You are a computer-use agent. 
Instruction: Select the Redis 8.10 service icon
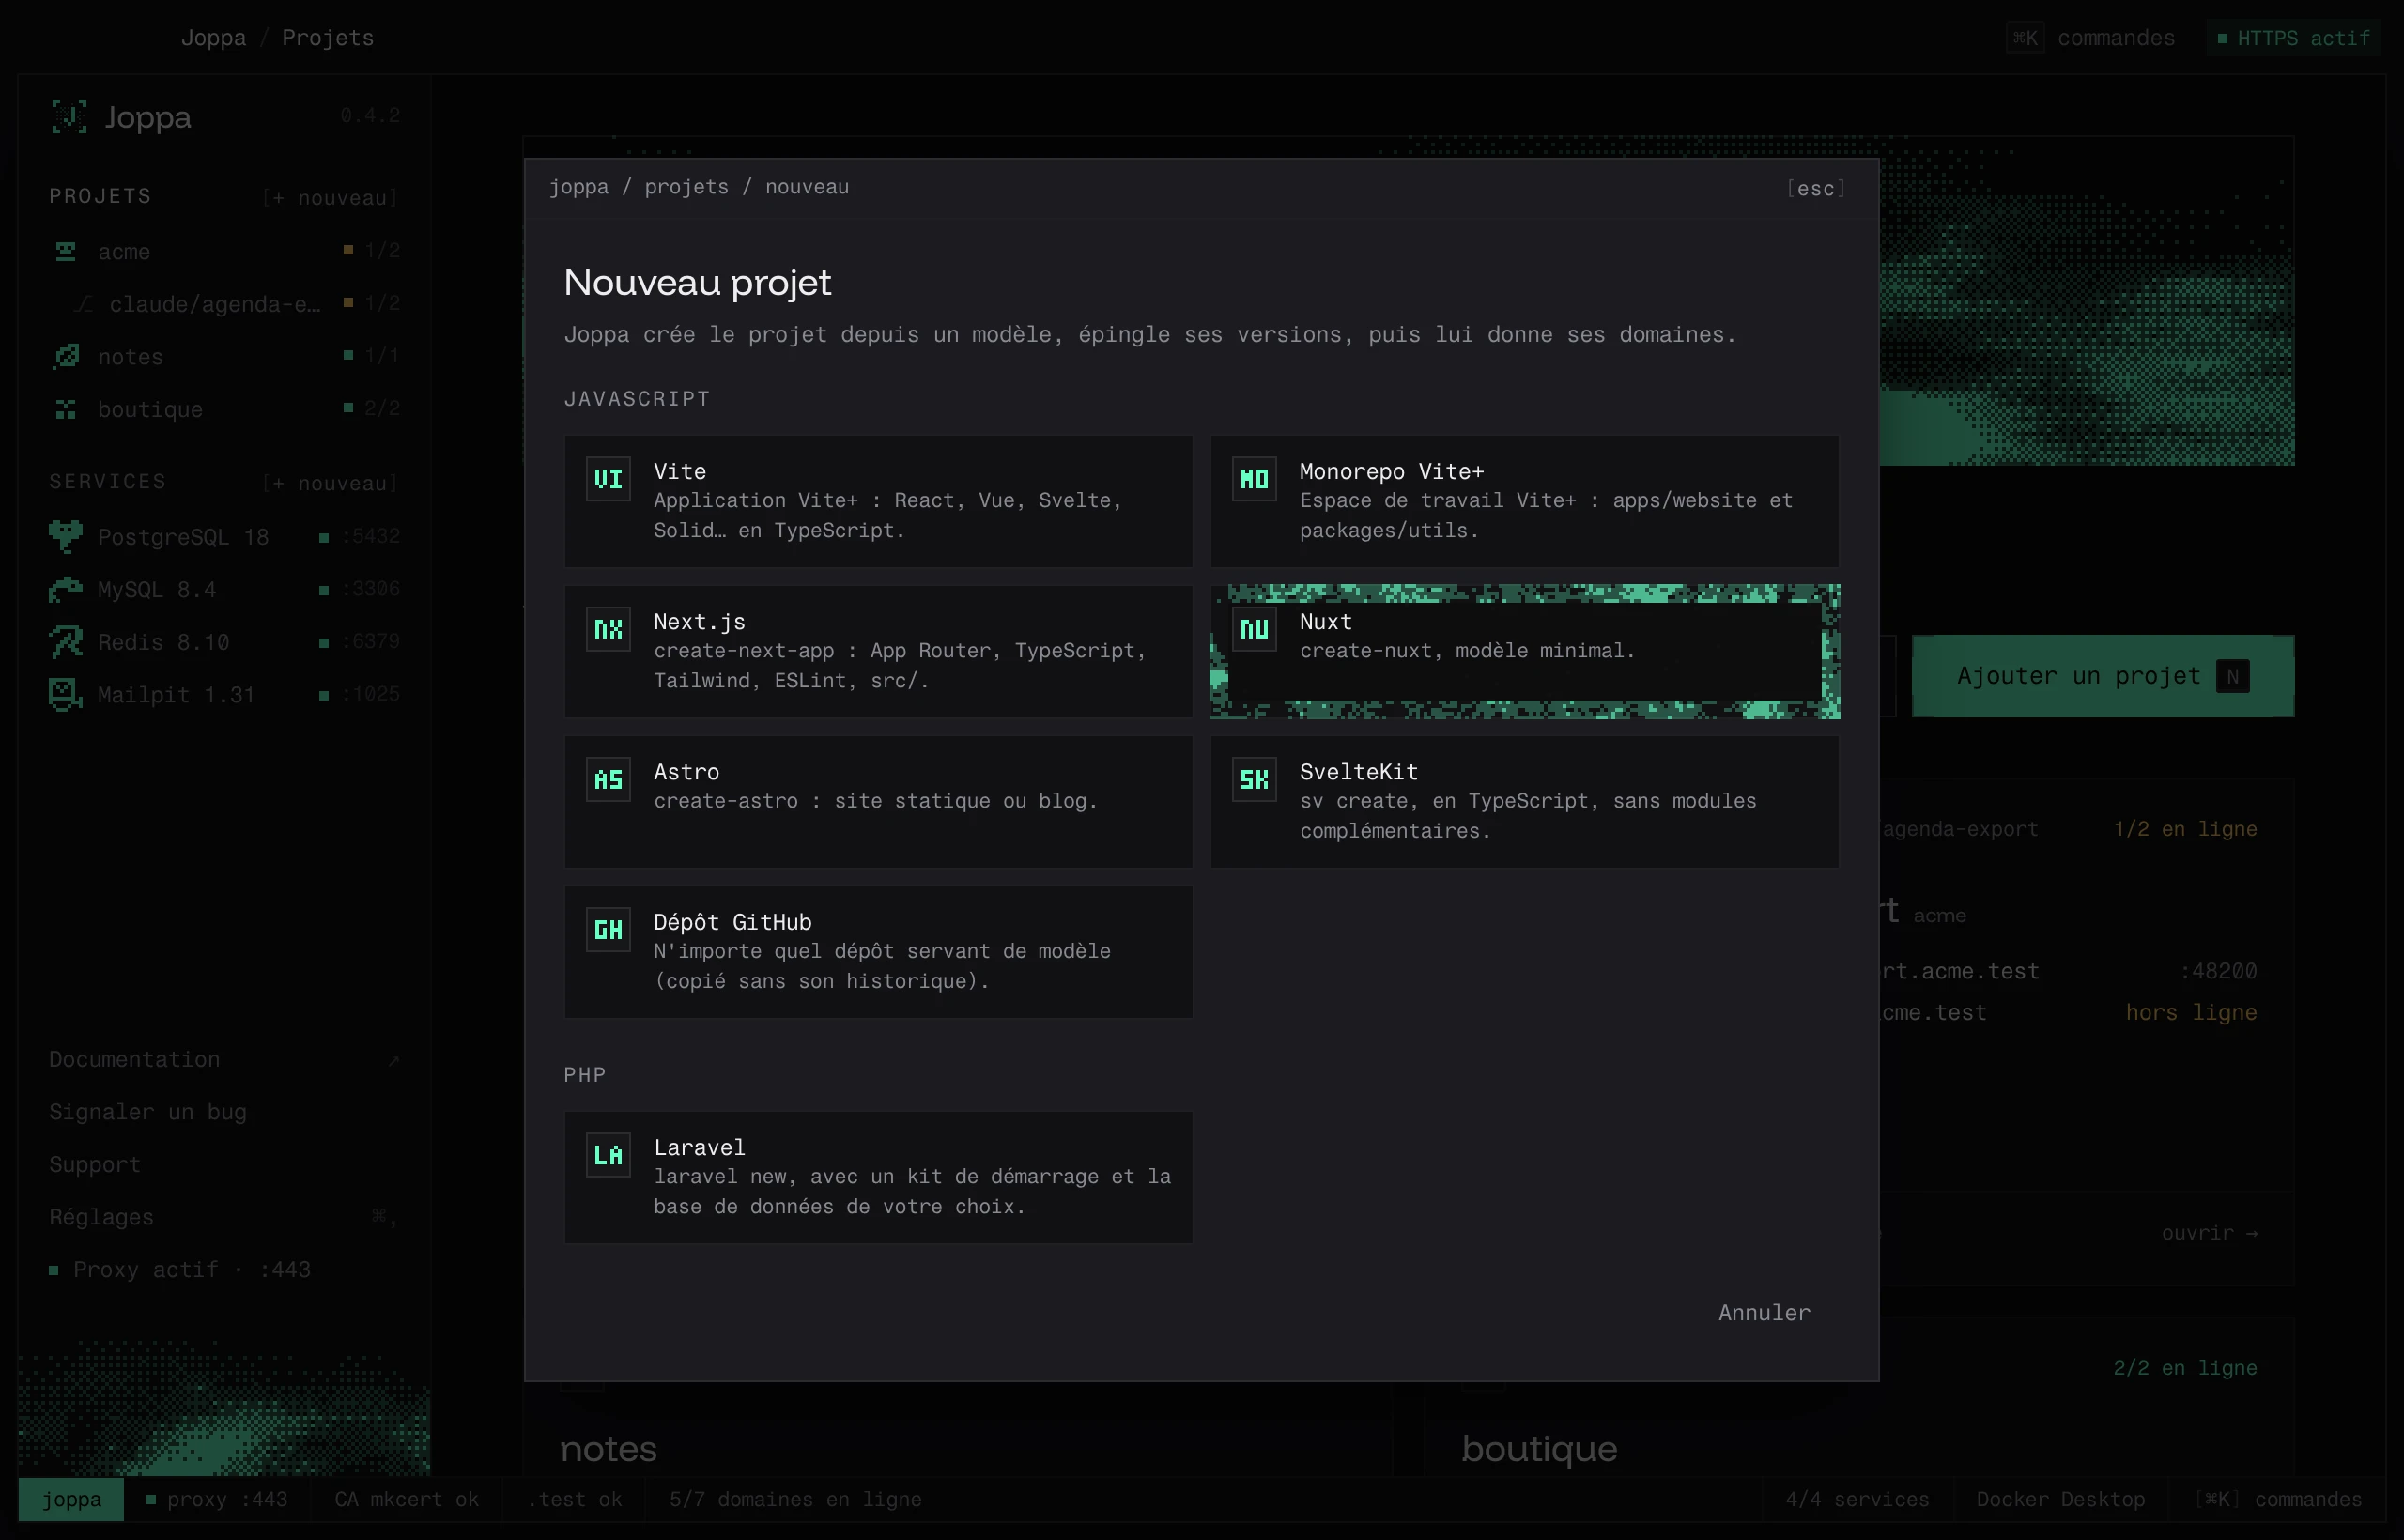[x=66, y=641]
